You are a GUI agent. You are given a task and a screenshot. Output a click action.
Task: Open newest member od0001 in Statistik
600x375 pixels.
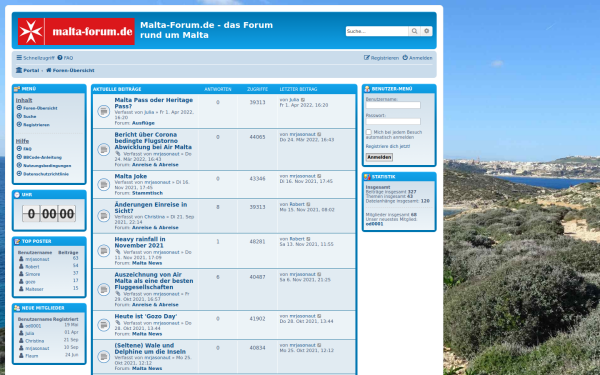(374, 224)
